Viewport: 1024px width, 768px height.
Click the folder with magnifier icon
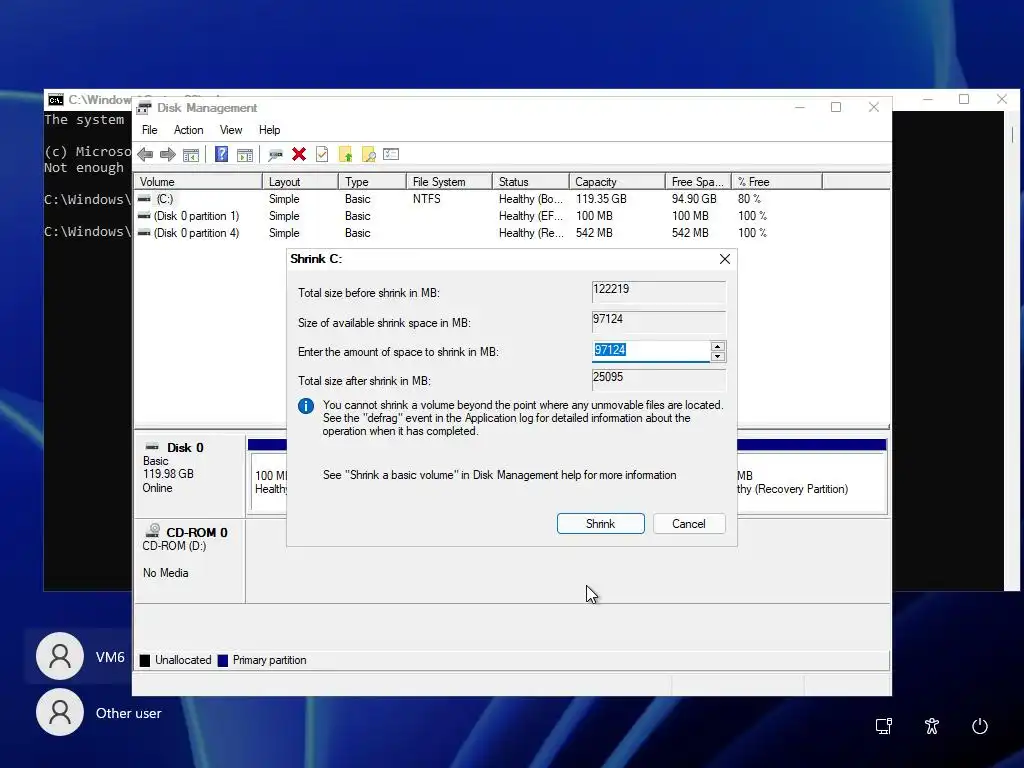pos(368,154)
